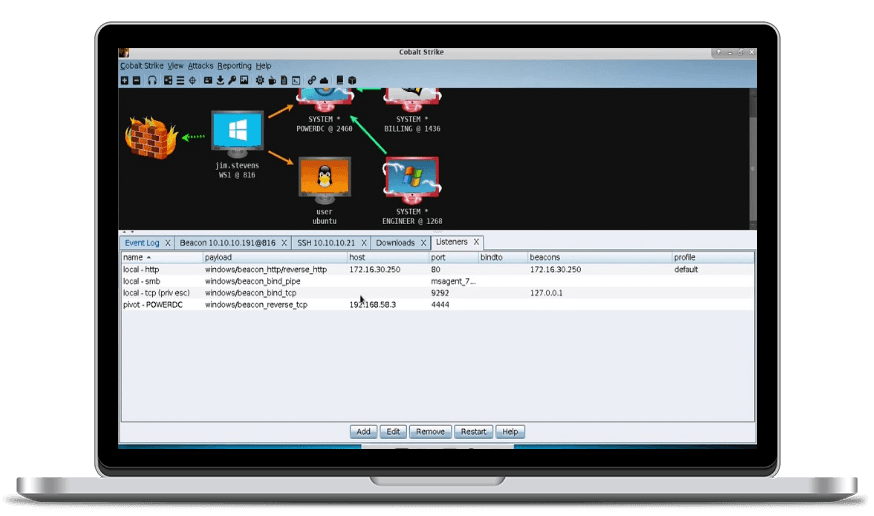Switch to session table list icon
874x516 pixels.
(180, 80)
